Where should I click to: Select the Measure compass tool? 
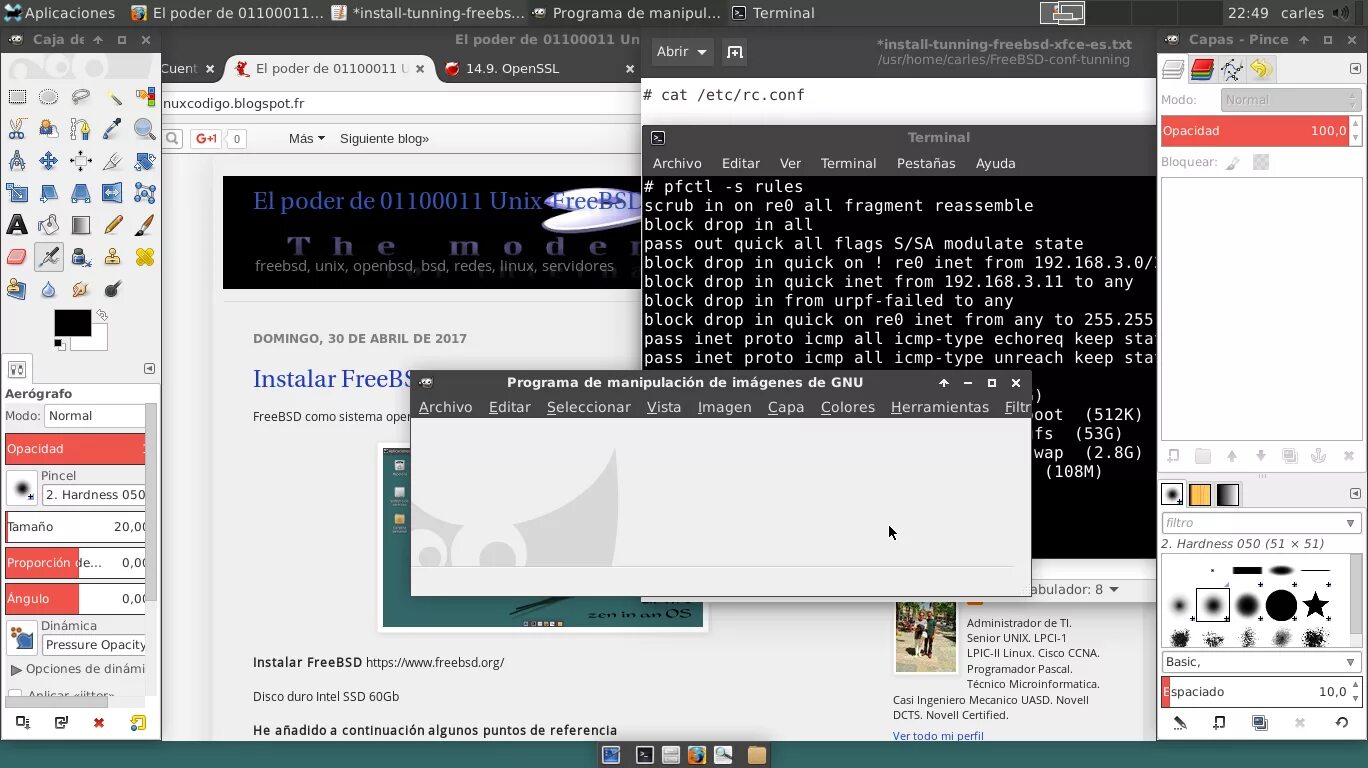click(17, 161)
